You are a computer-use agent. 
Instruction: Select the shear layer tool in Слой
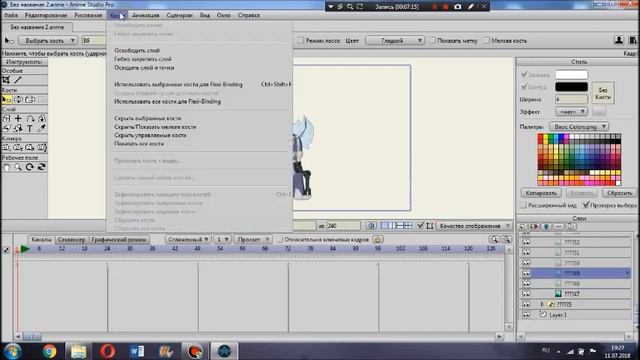6,128
